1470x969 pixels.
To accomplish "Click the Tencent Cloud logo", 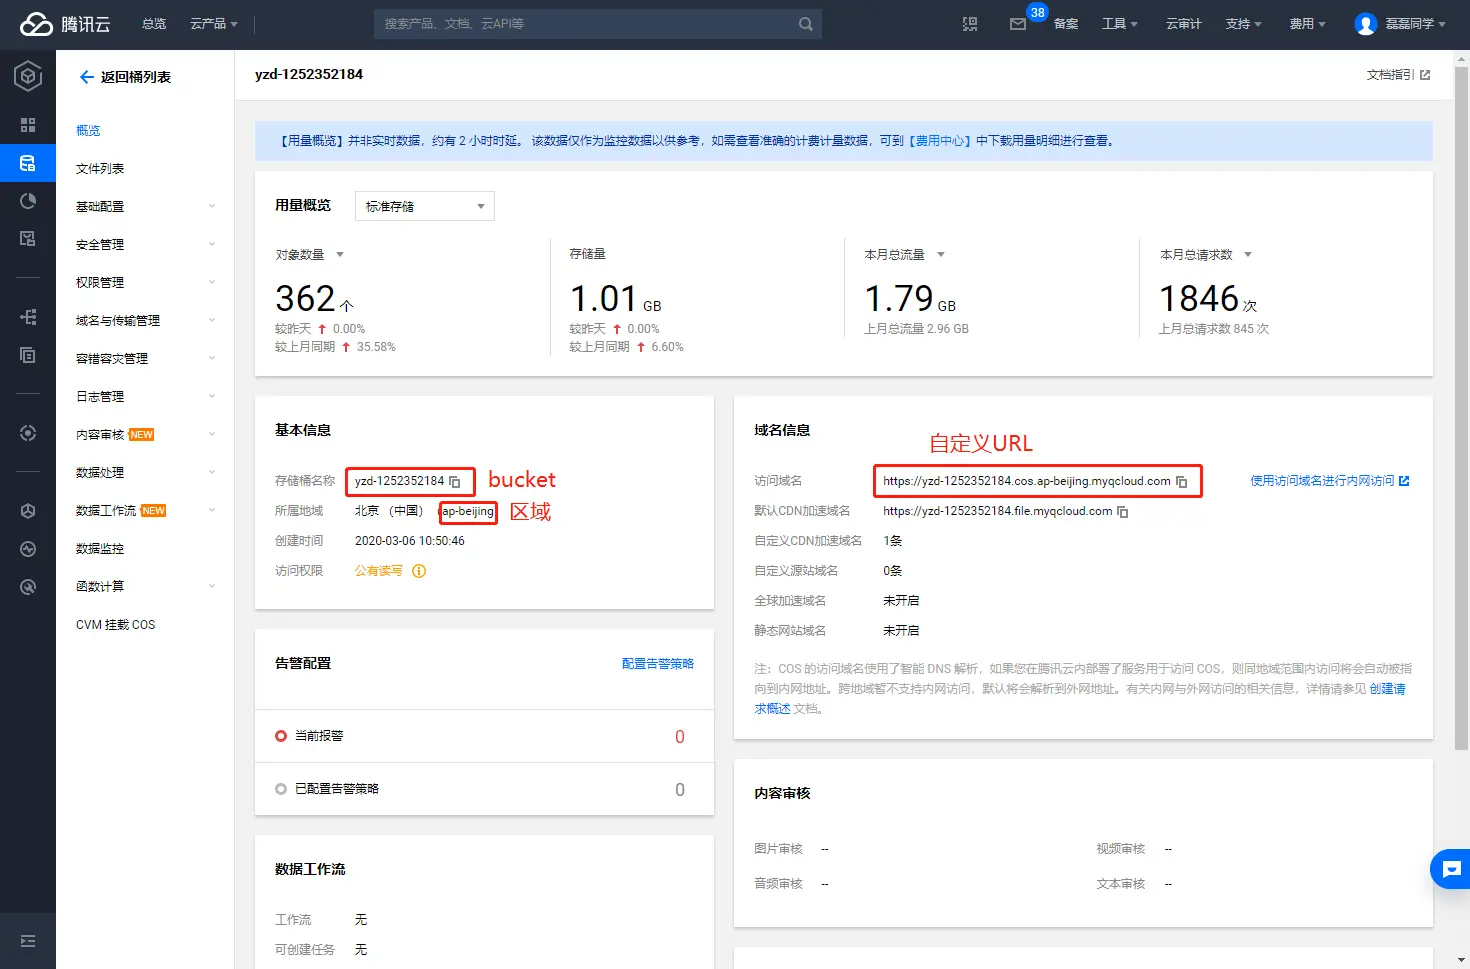I will pos(65,24).
